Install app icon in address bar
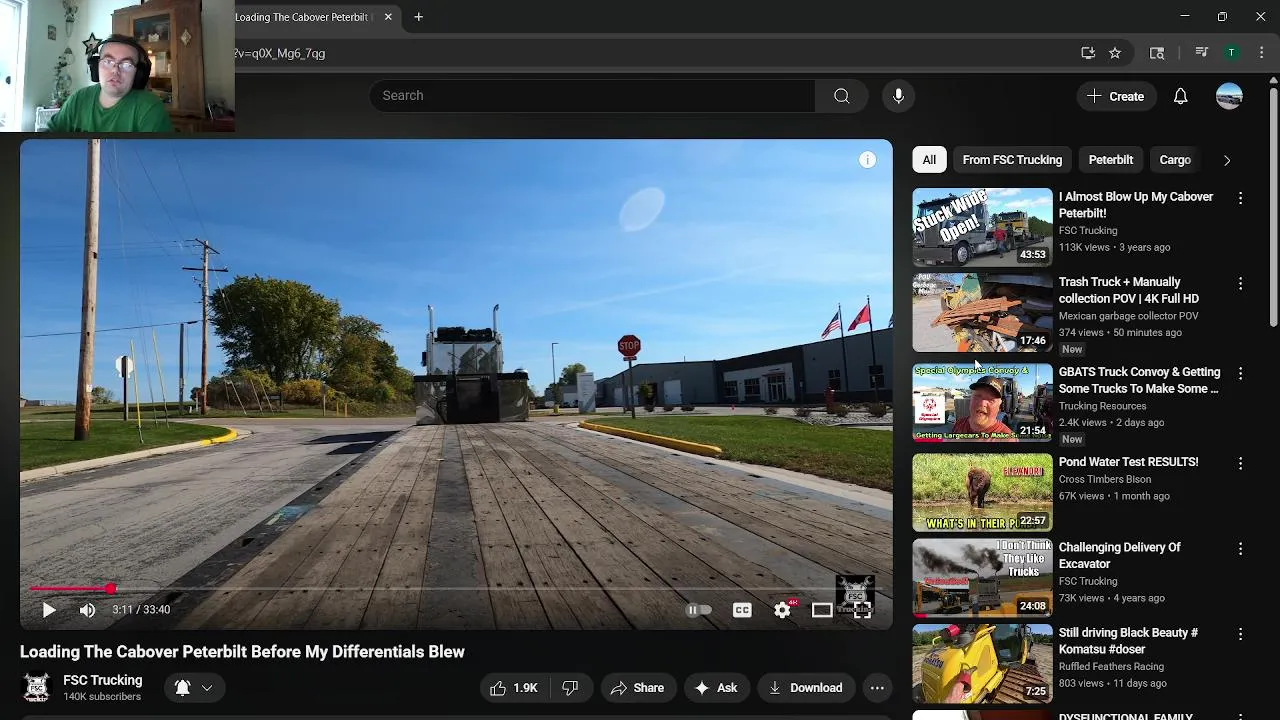Image resolution: width=1280 pixels, height=720 pixels. tap(1088, 53)
